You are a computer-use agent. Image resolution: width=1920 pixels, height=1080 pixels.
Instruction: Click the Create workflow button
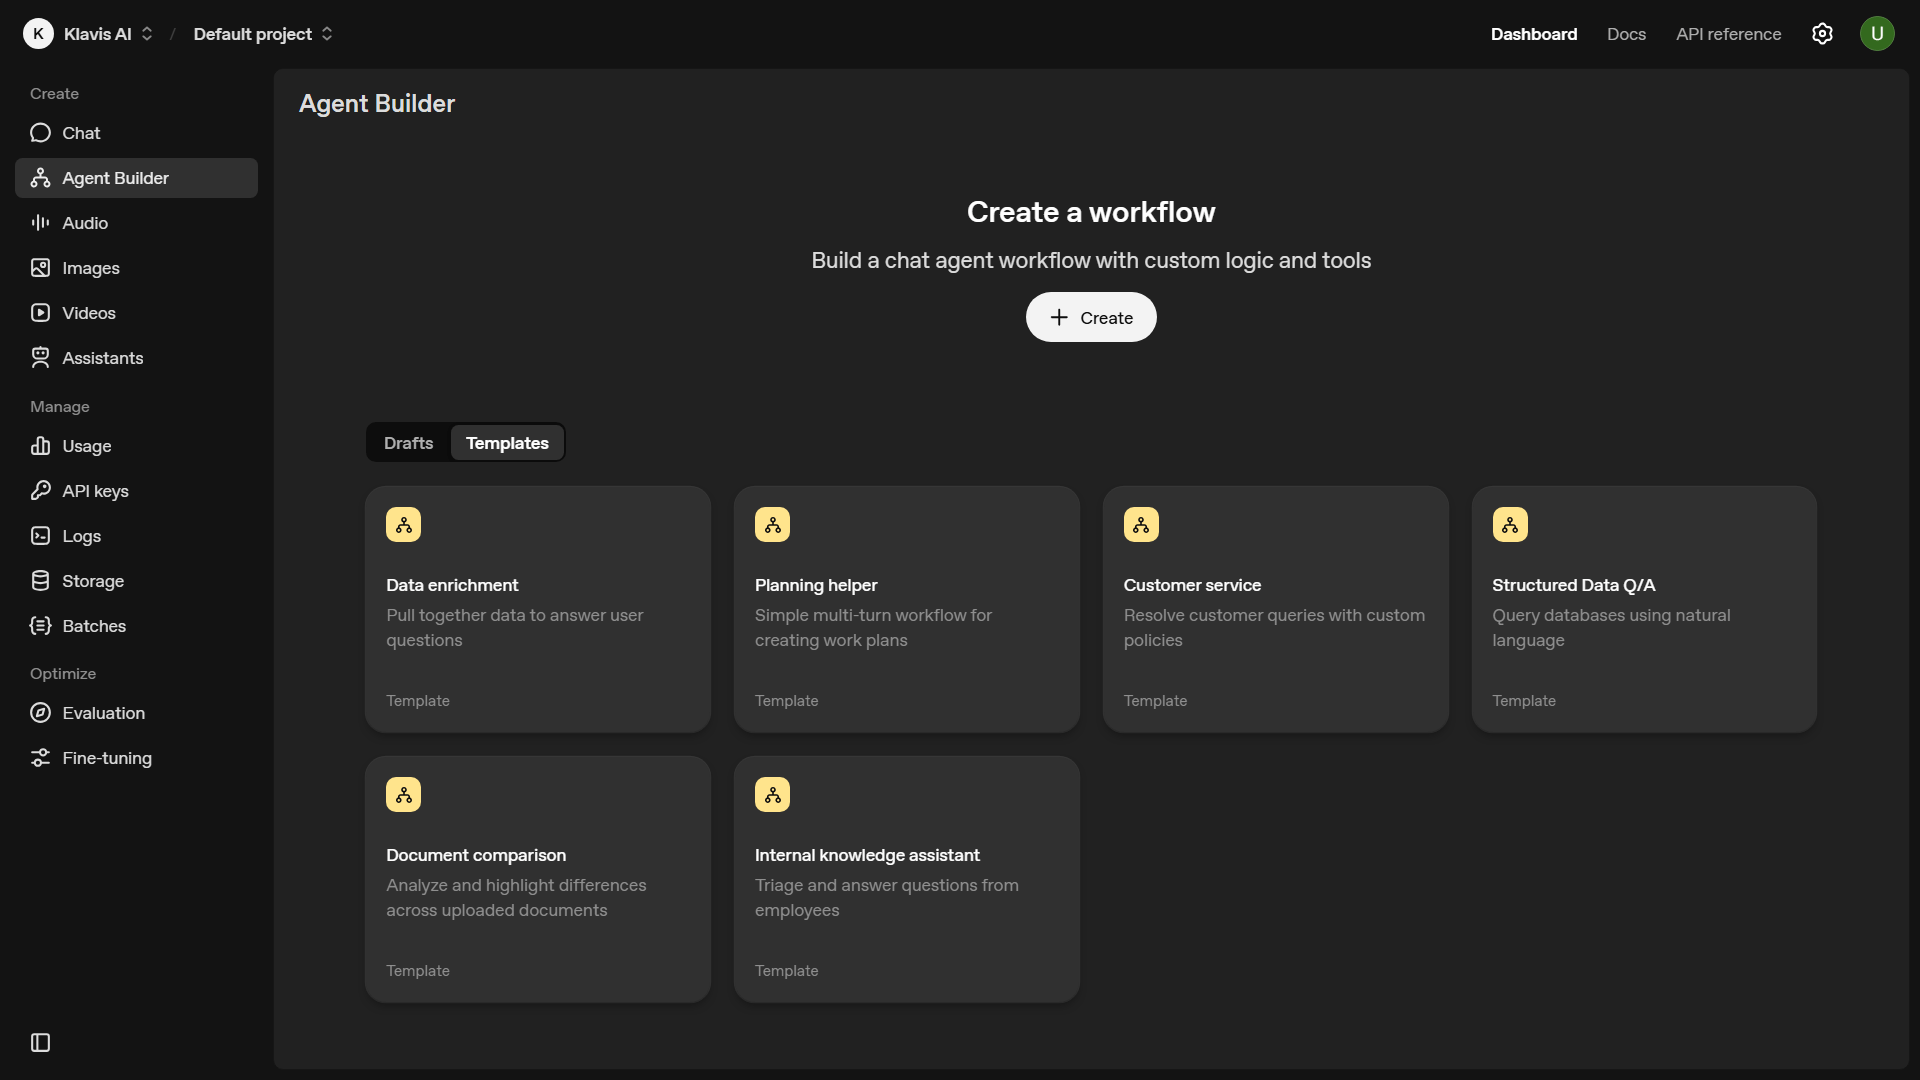coord(1091,317)
